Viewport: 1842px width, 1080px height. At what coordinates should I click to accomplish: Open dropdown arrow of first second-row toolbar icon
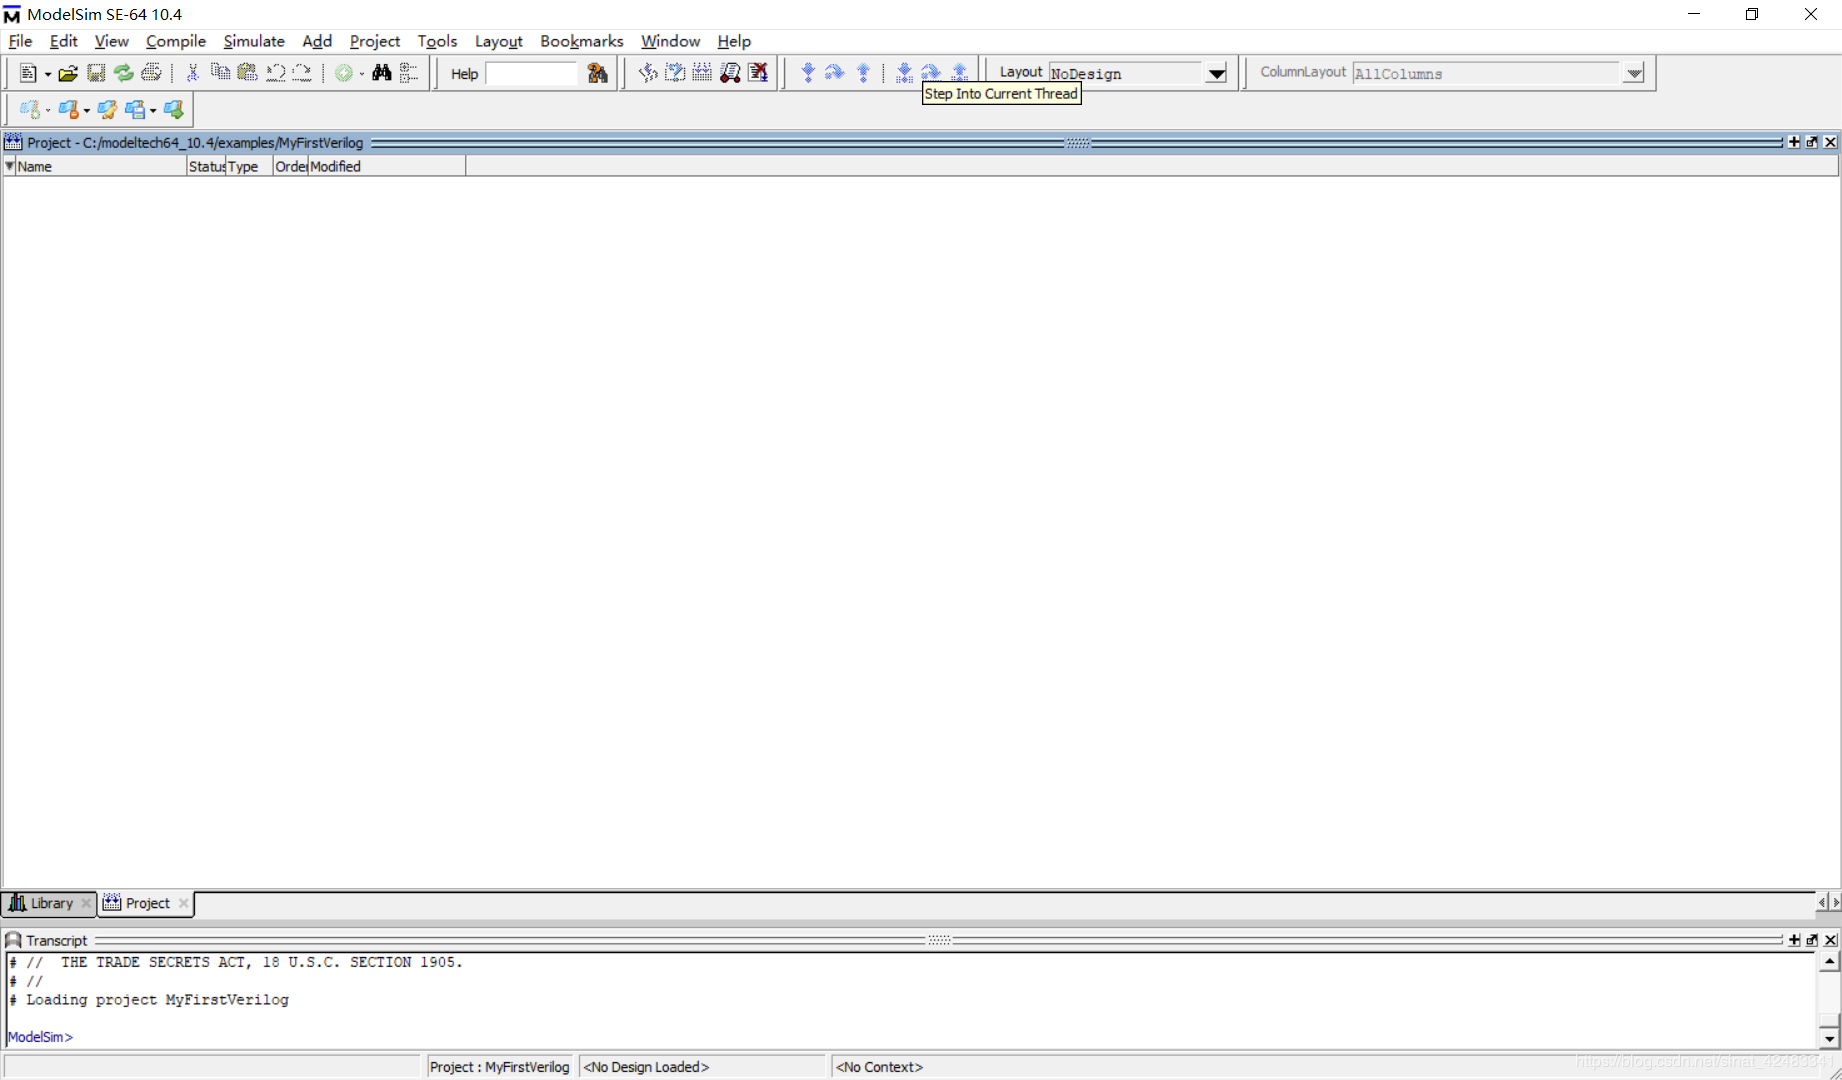click(48, 111)
